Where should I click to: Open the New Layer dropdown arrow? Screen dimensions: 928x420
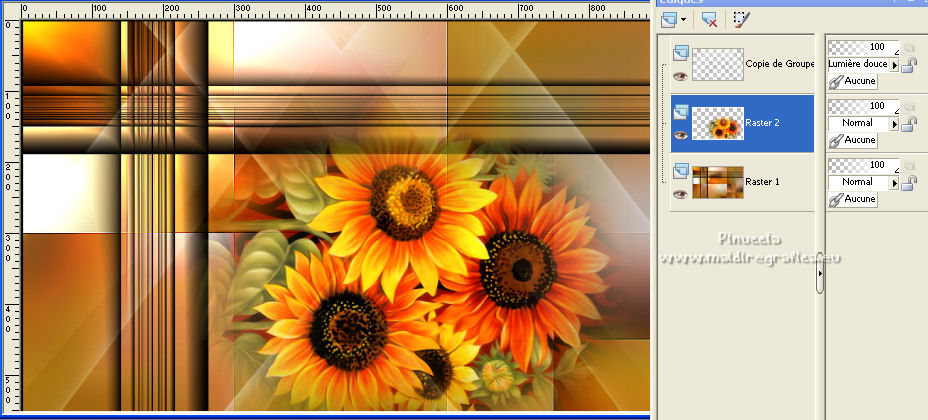coord(684,20)
